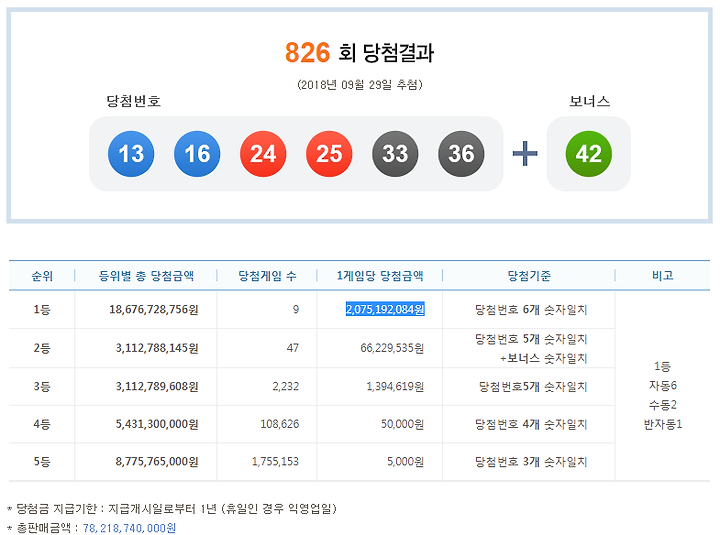Image resolution: width=720 pixels, height=535 pixels.
Task: Click total prize 3,112,789,608원
Action: [x=157, y=386]
